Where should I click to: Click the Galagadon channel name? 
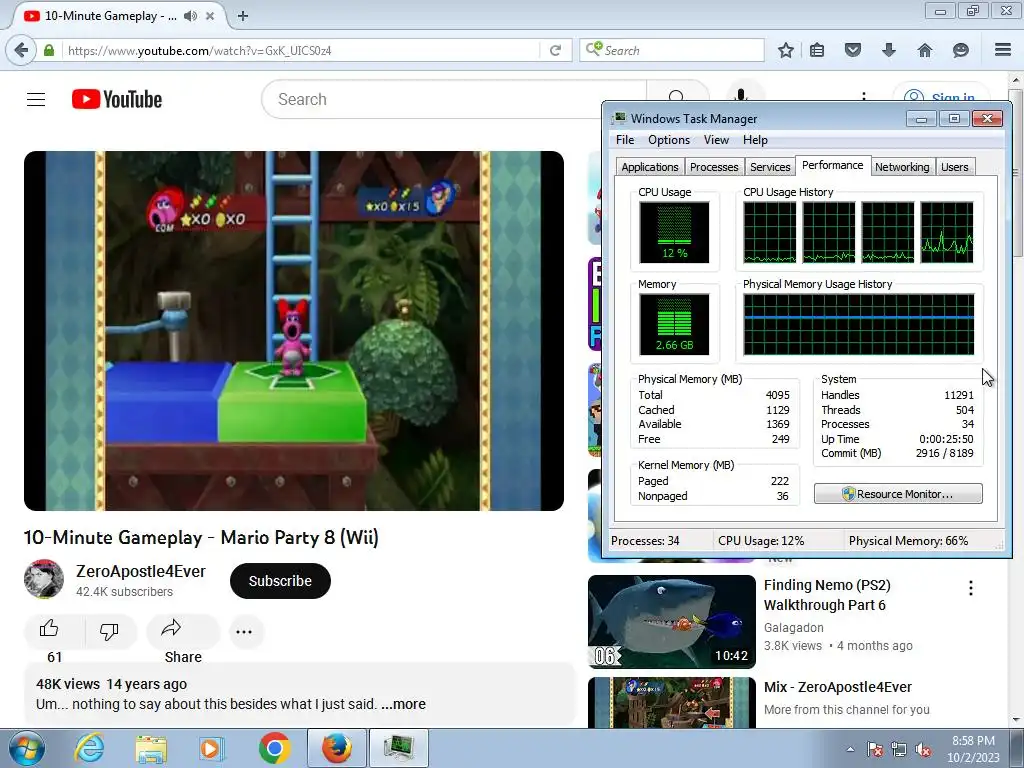pyautogui.click(x=793, y=628)
